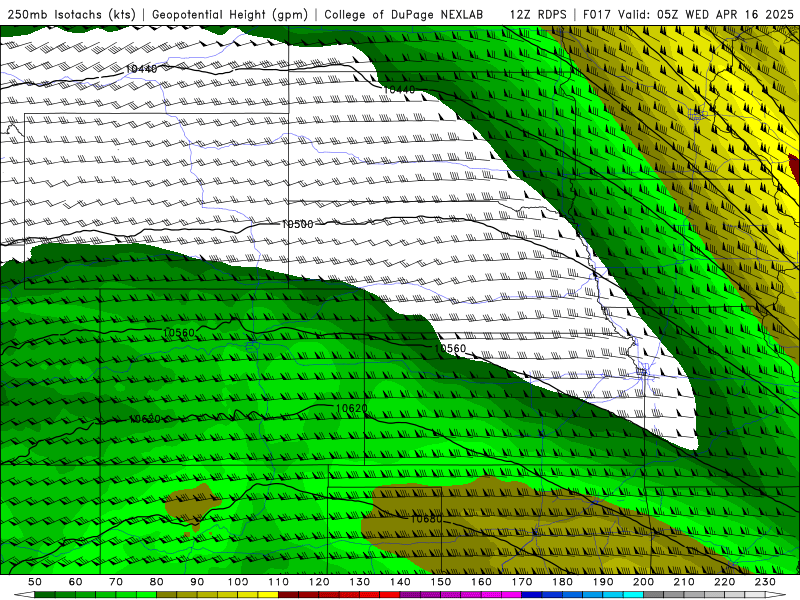The height and width of the screenshot is (600, 800).
Task: Click the eastern 10620 contour label
Action: 352,408
